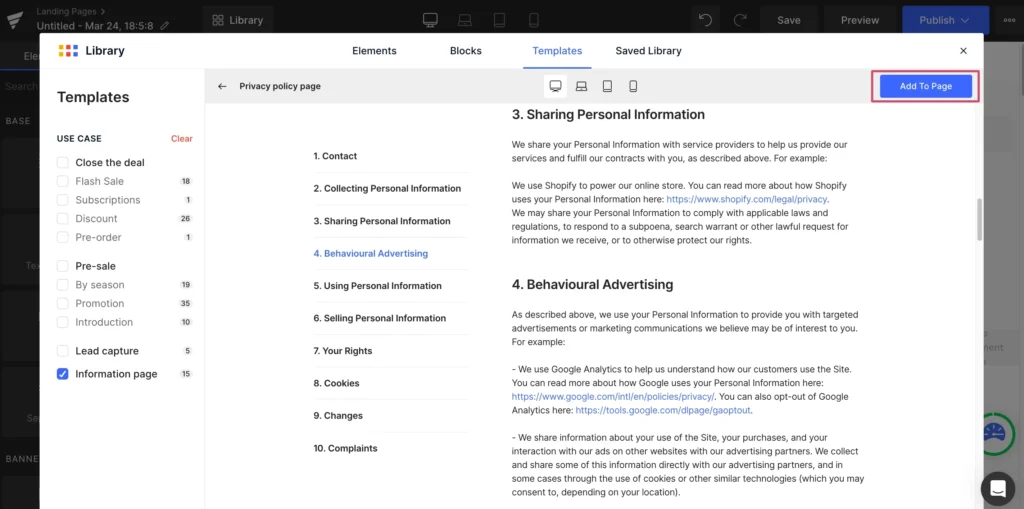This screenshot has width=1024, height=509.
Task: Select mobile preview icon in template toolbar
Action: click(x=633, y=86)
